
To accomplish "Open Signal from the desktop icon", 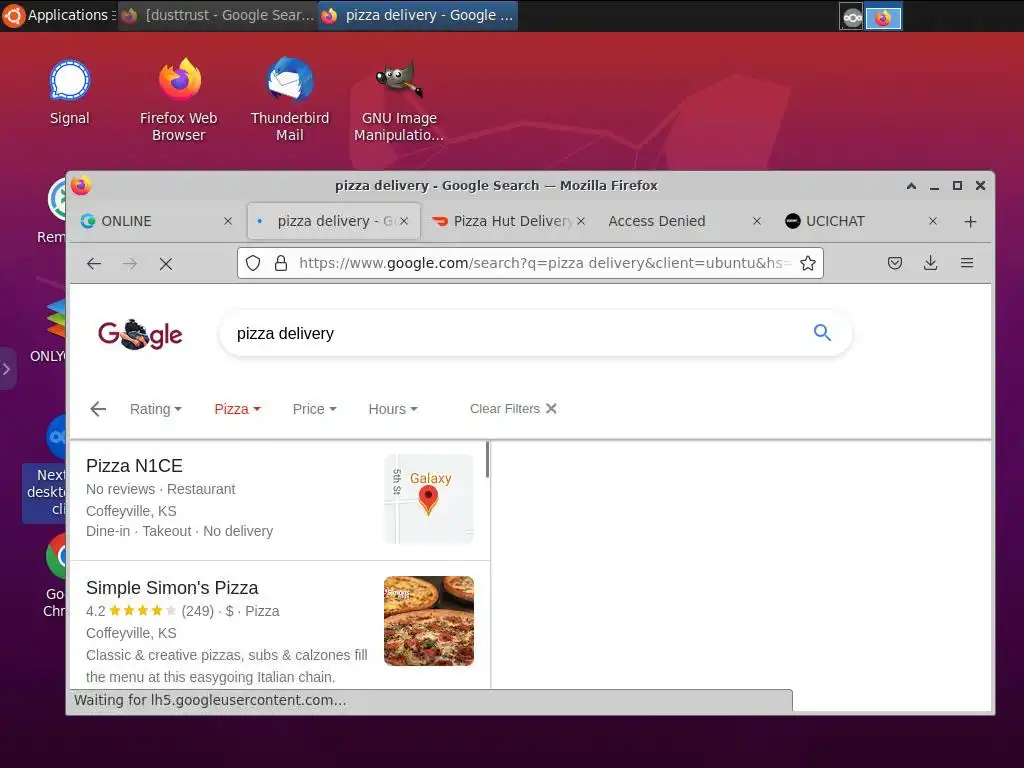I will [69, 92].
